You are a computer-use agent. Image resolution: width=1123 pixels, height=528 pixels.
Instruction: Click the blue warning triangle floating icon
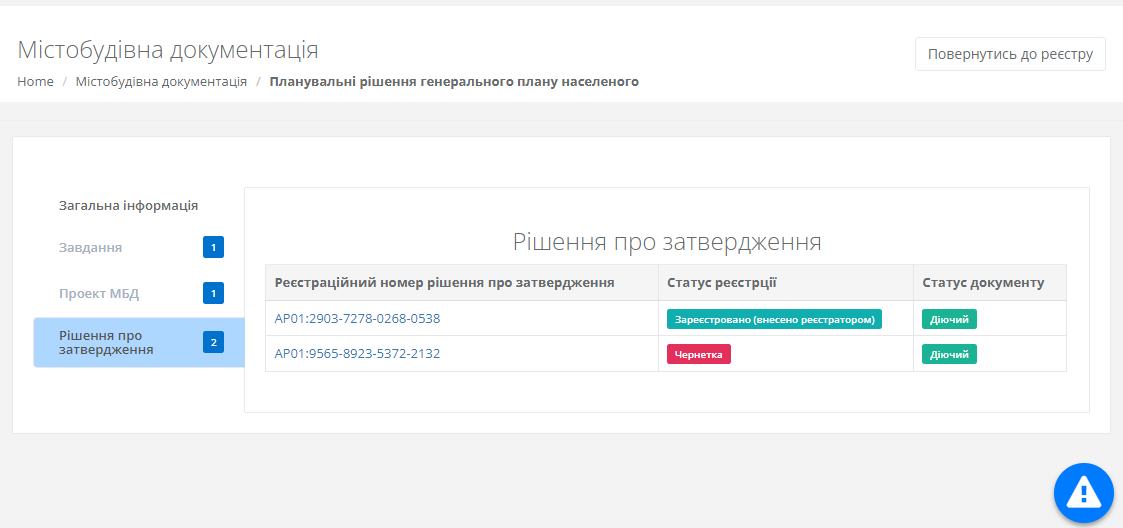[1083, 492]
